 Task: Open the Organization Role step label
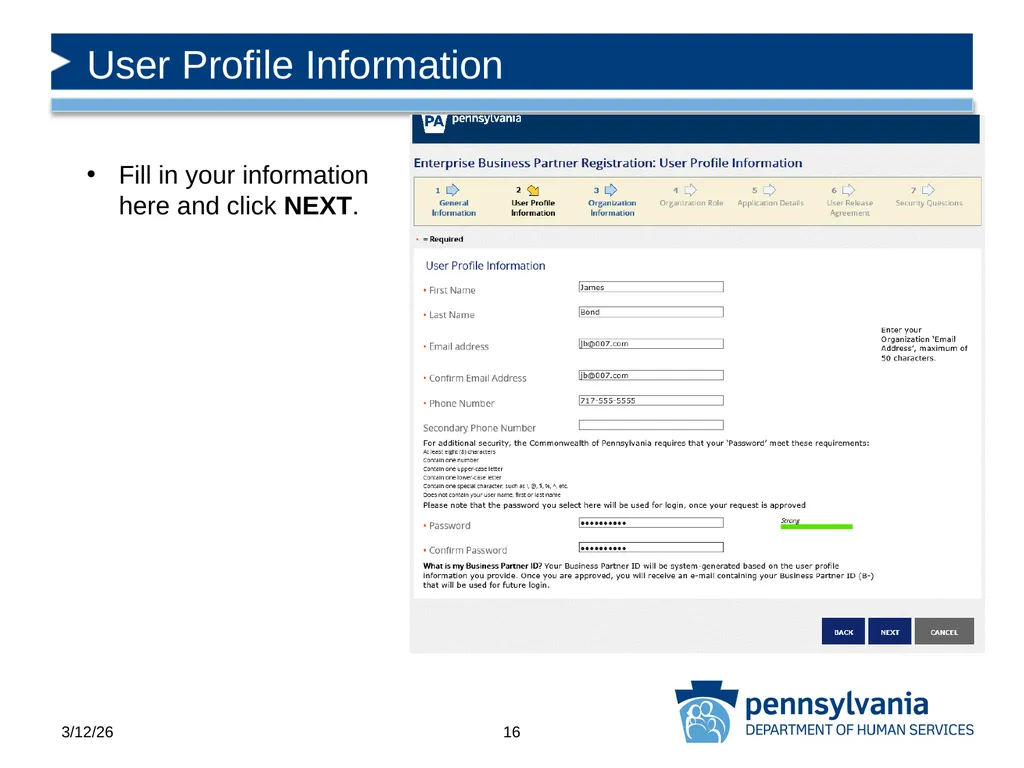click(x=691, y=203)
